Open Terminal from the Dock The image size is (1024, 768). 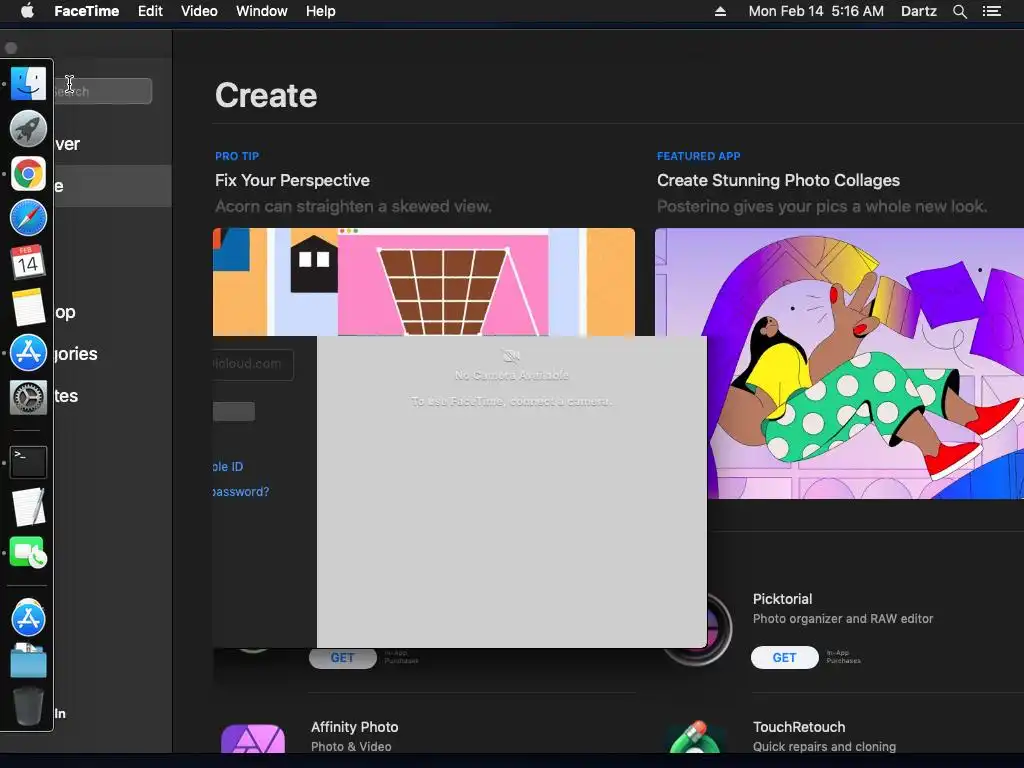pyautogui.click(x=28, y=462)
